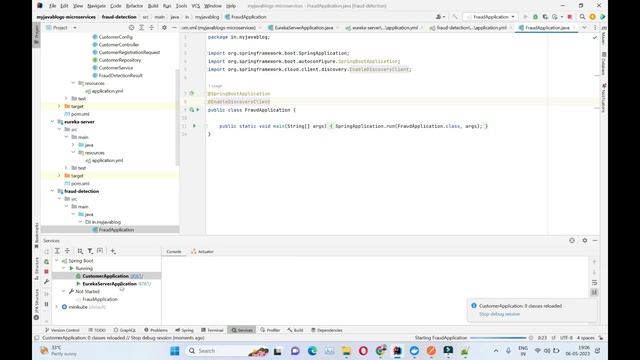Hide the Project panel with minus icon
This screenshot has width=640, height=360.
174,27
